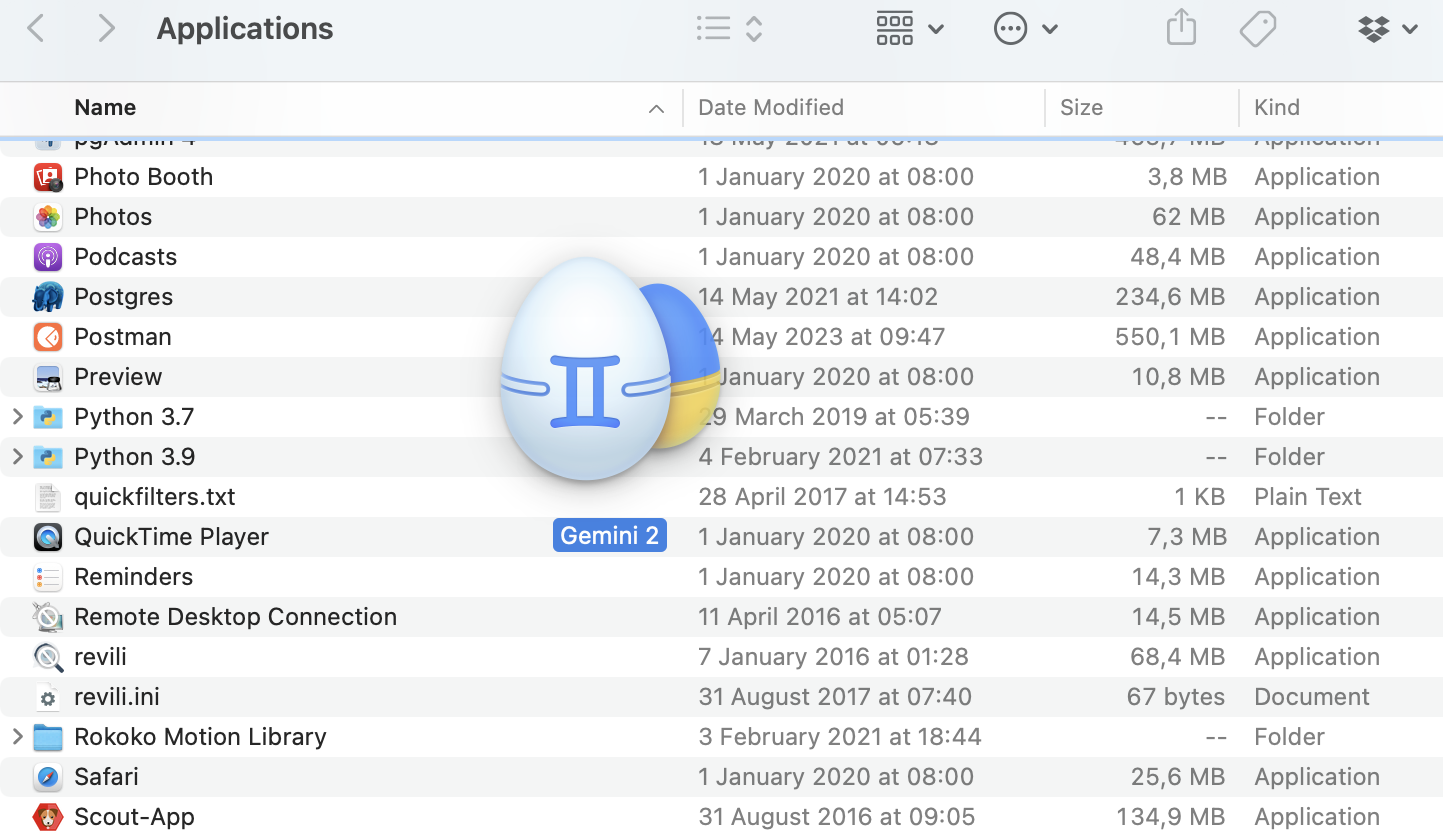1443x834 pixels.
Task: Click the Edit Tags icon
Action: [x=1257, y=29]
